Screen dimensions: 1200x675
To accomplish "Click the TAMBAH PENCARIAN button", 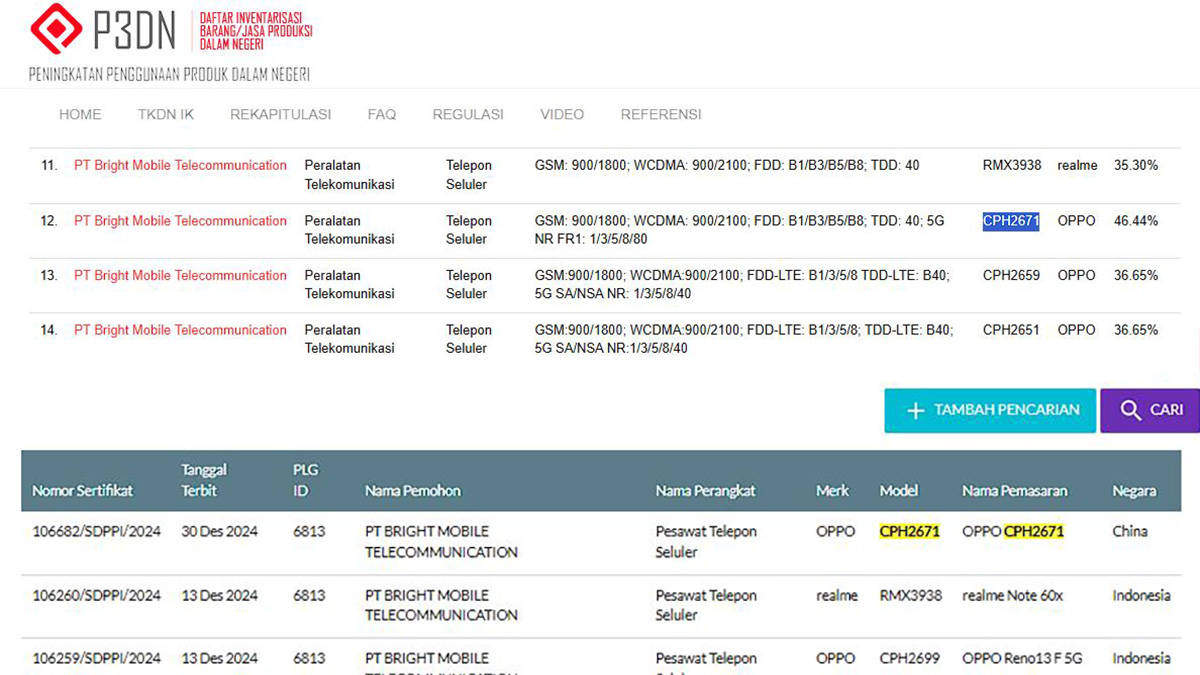I will point(990,410).
